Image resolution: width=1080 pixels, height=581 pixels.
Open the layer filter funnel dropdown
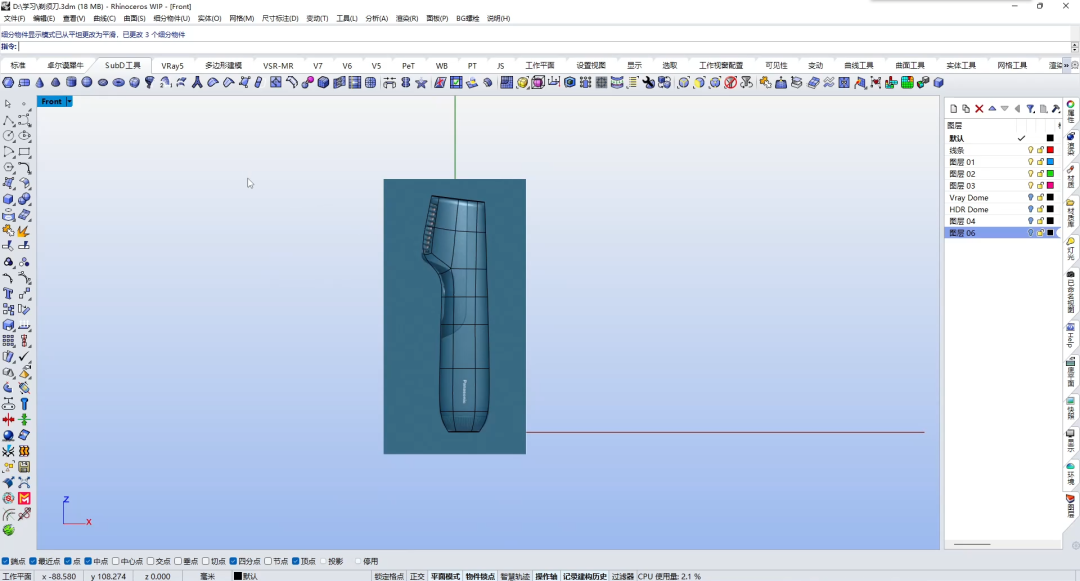pyautogui.click(x=1030, y=109)
